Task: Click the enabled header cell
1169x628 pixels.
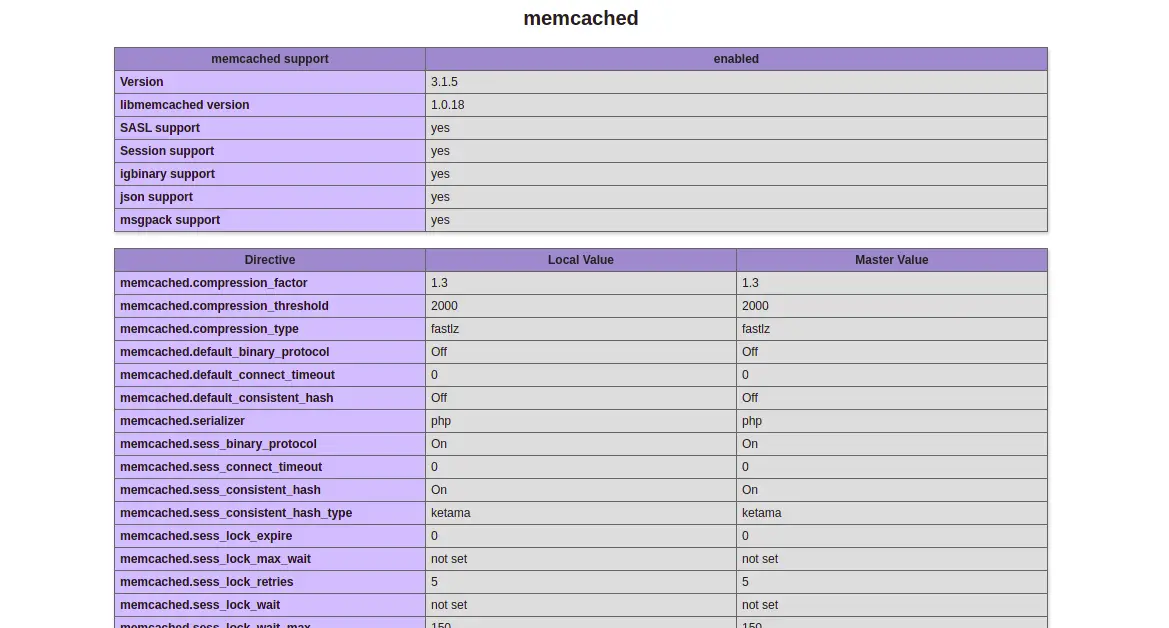Action: point(736,59)
